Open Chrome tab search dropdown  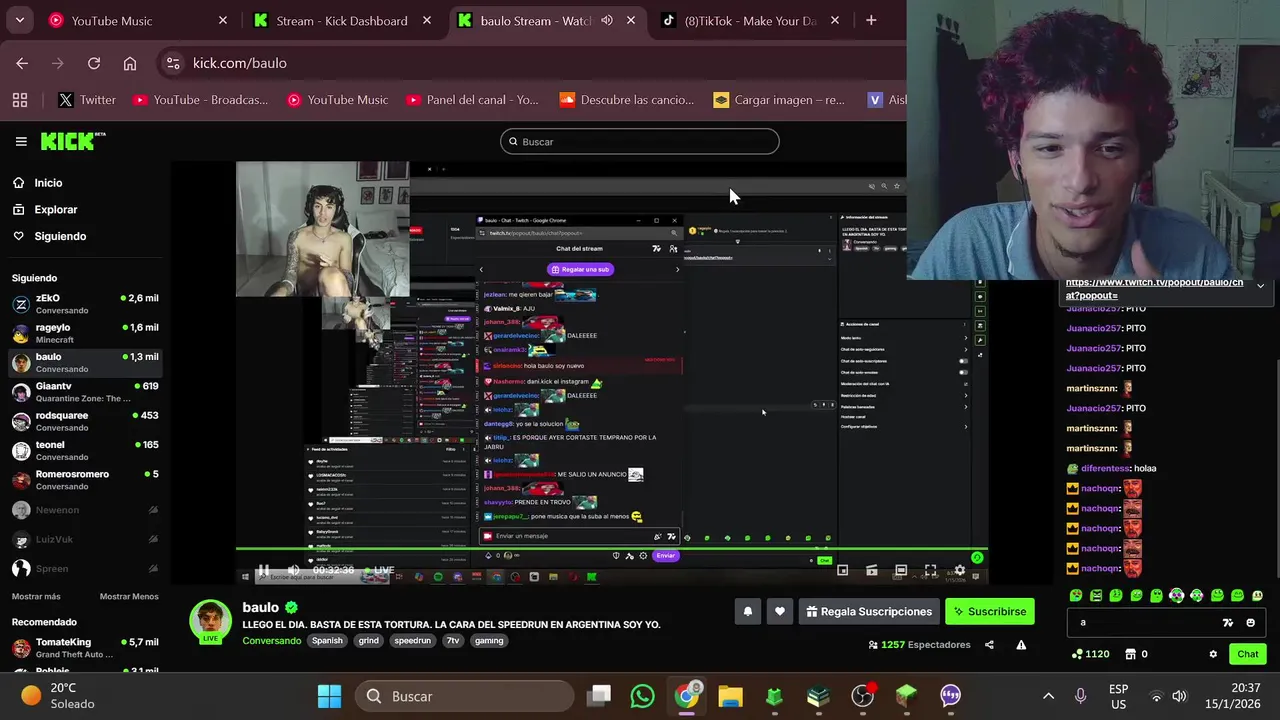pyautogui.click(x=19, y=20)
